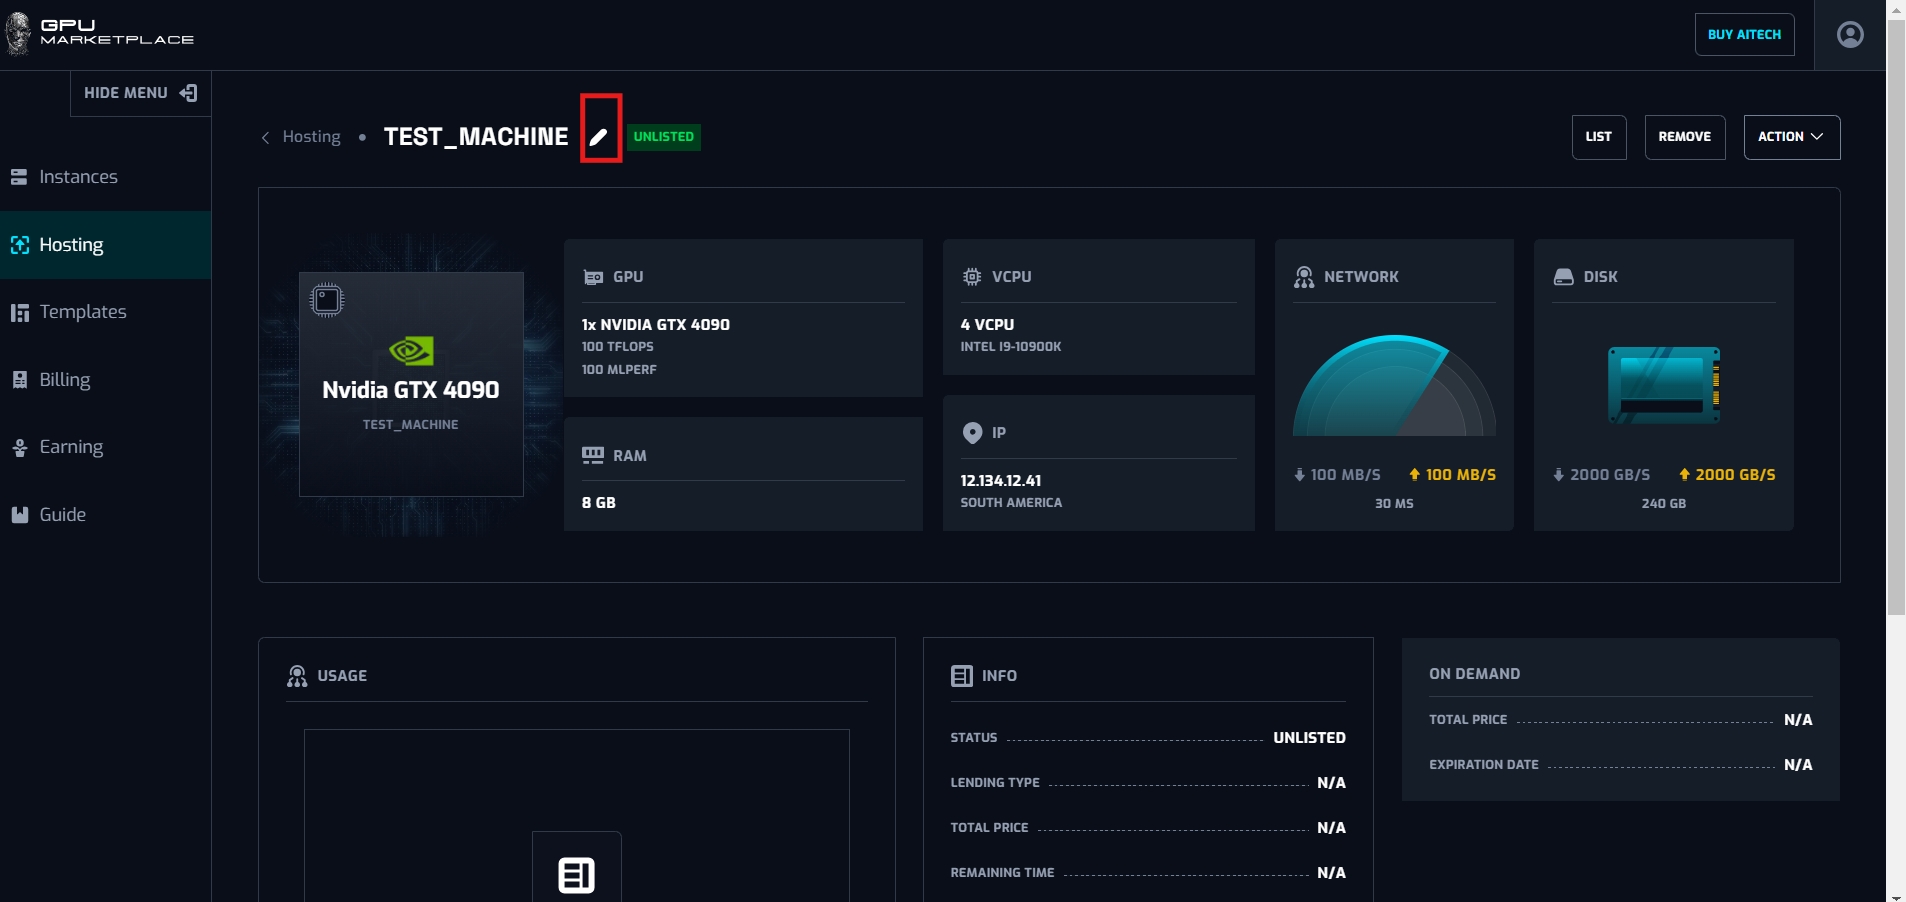Click the Usage panel header icon
This screenshot has height=902, width=1906.
tap(297, 676)
